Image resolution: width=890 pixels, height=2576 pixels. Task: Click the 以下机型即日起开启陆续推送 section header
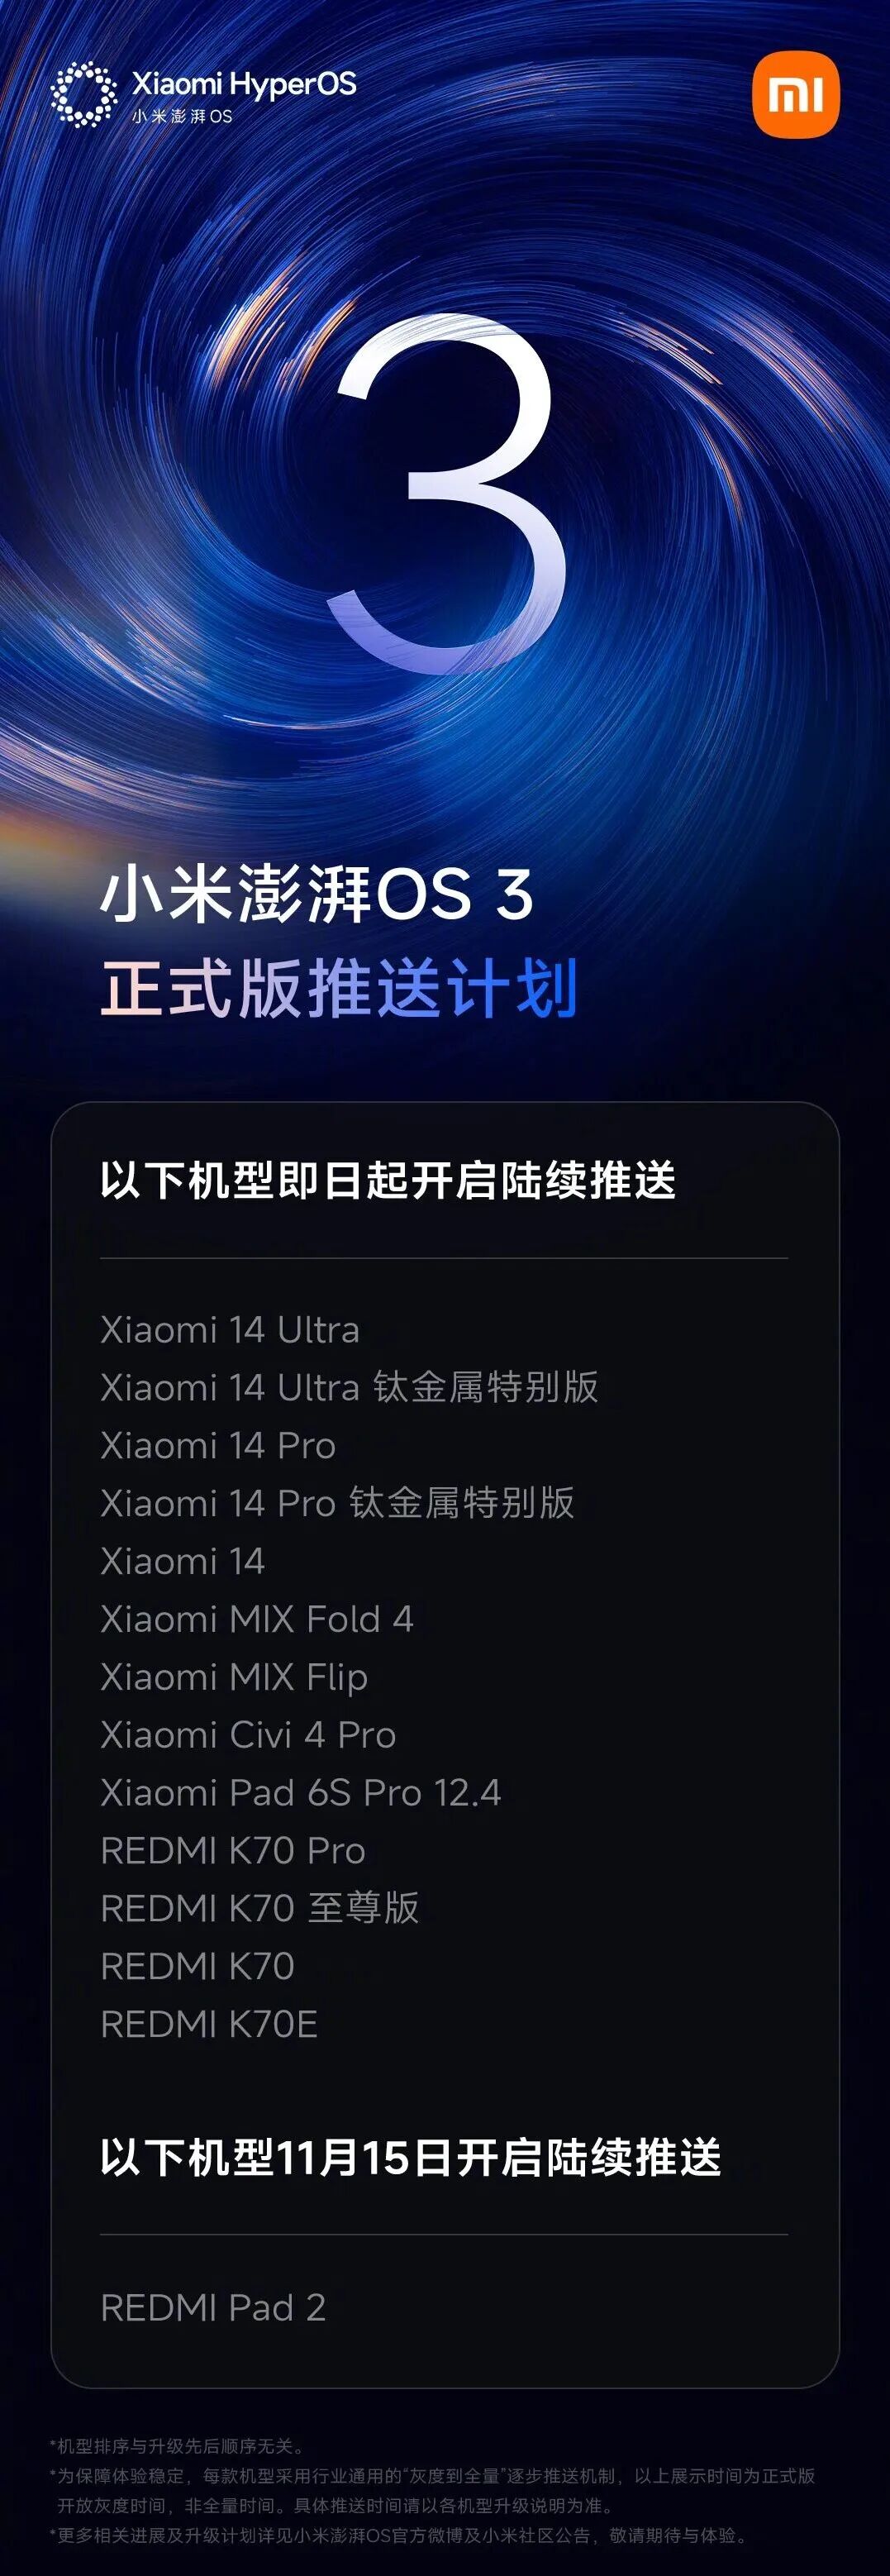tap(388, 1181)
